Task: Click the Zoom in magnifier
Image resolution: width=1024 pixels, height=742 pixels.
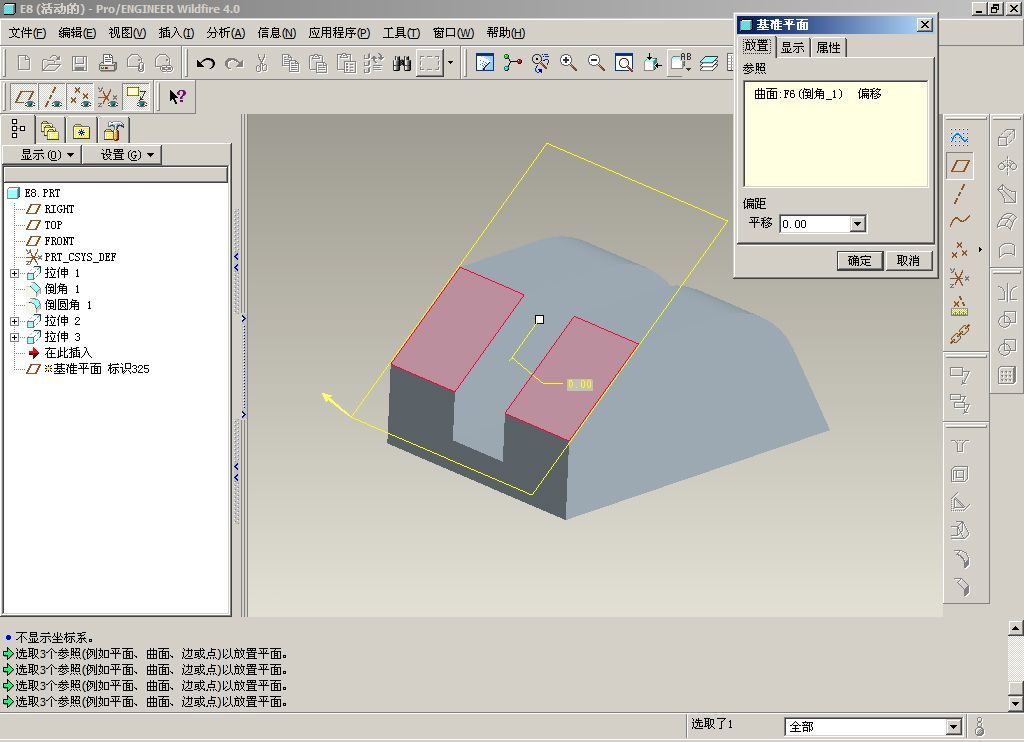Action: point(568,63)
